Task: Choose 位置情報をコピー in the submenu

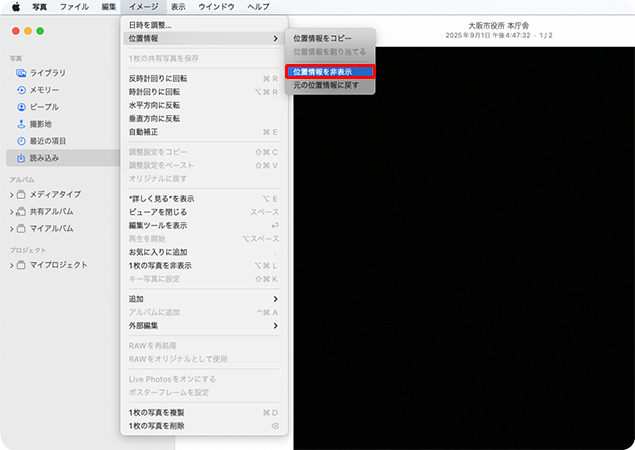Action: 330,38
